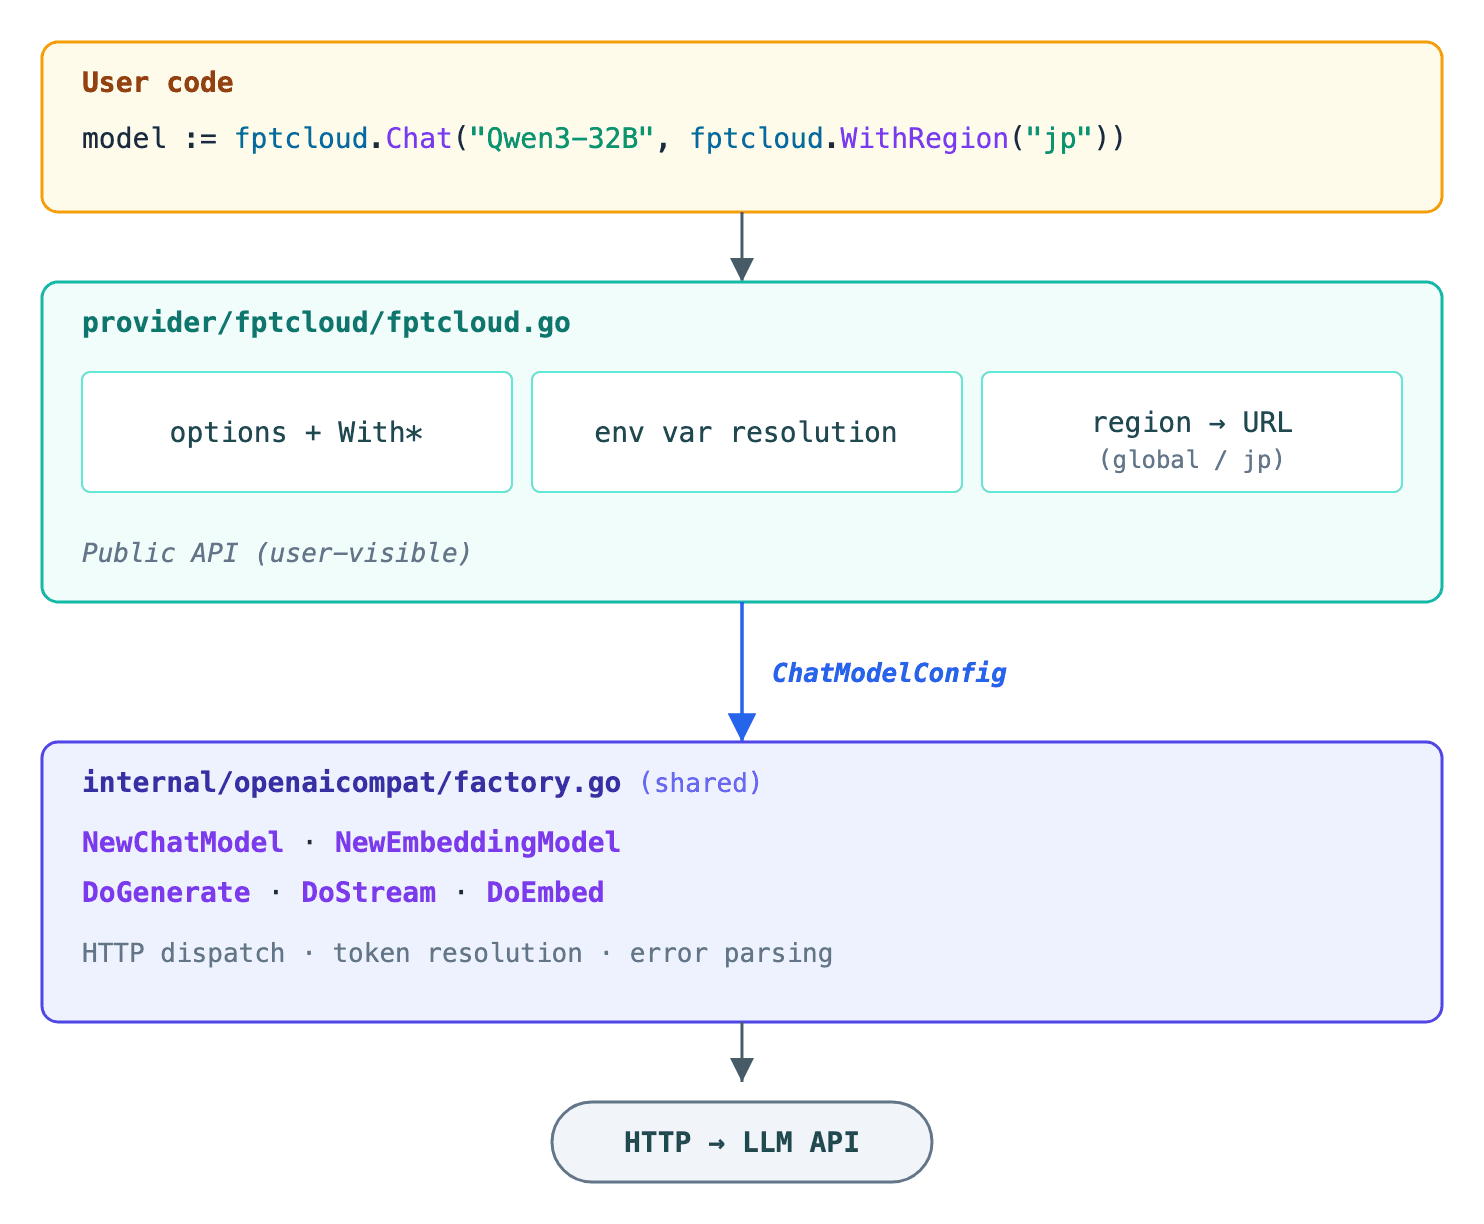The height and width of the screenshot is (1224, 1484).
Task: Click the blue ChatModelConfig arrow
Action: click(x=741, y=670)
